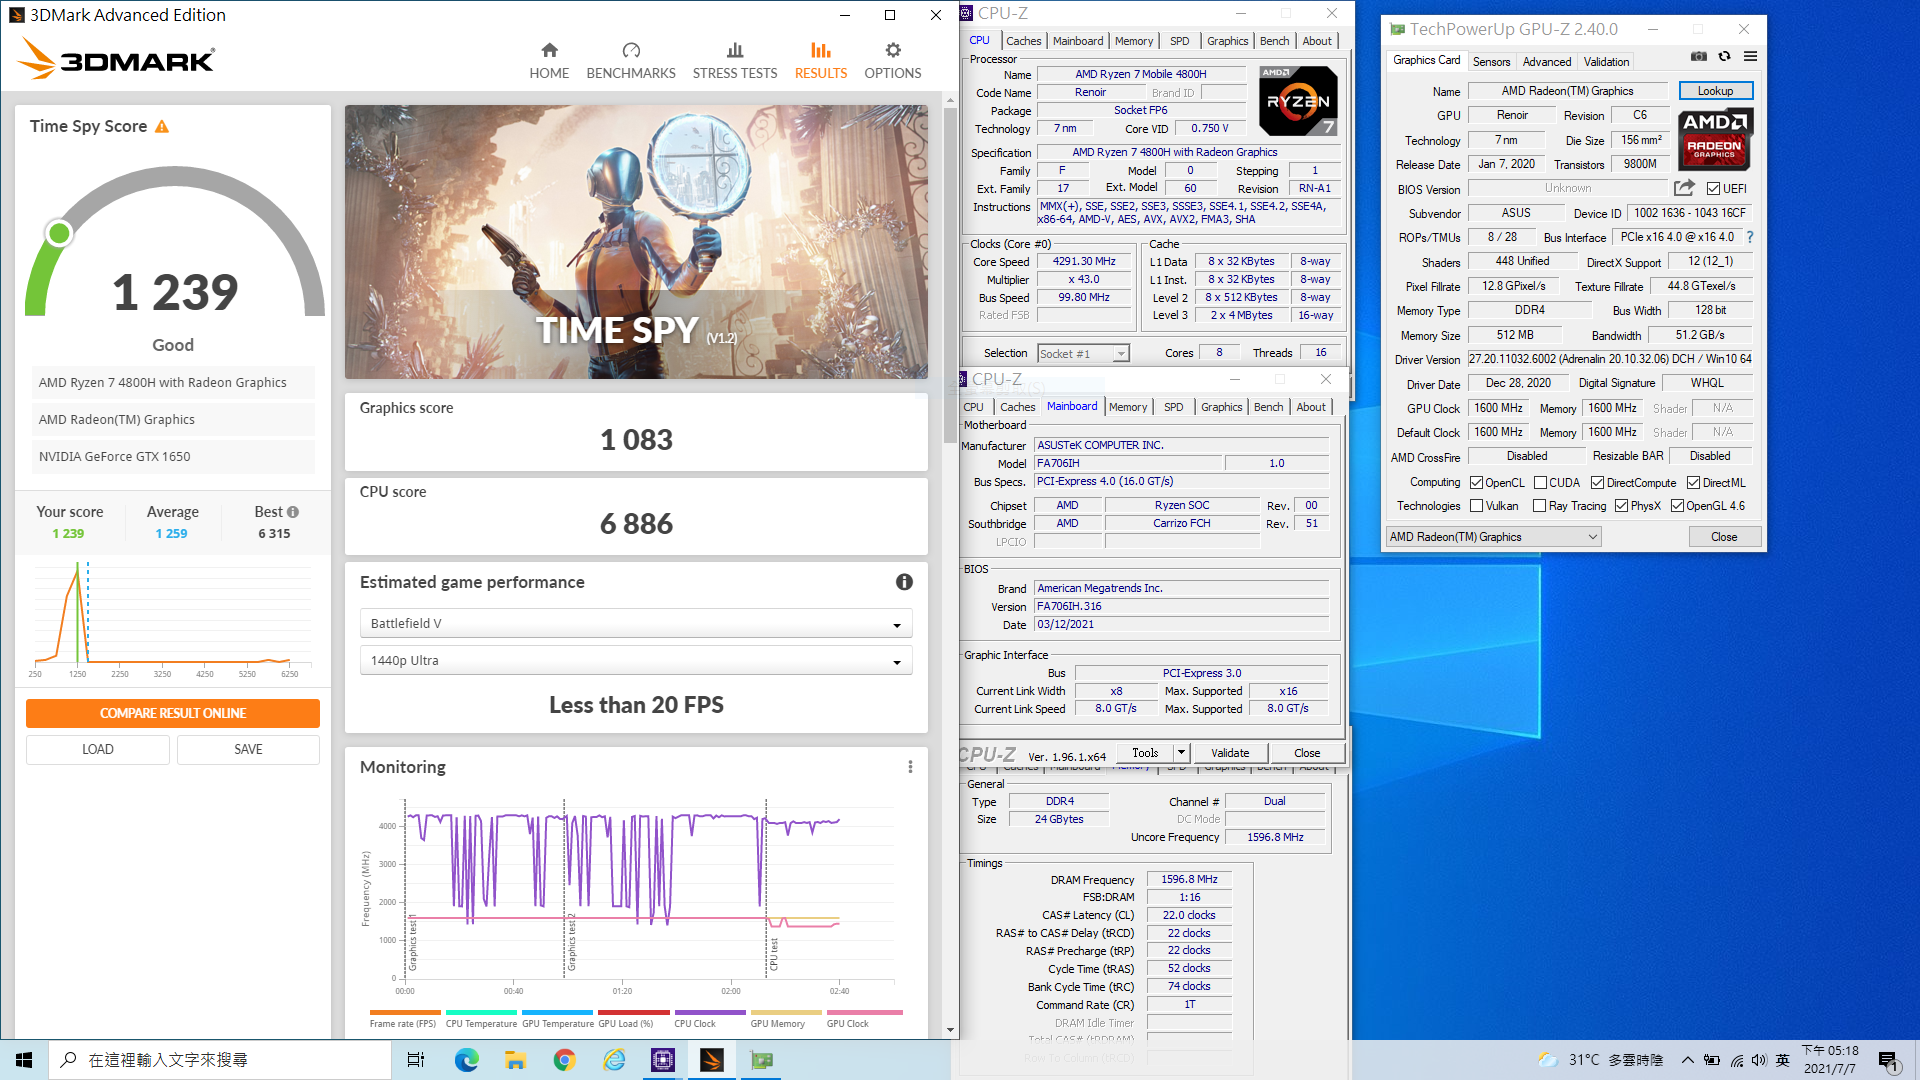Screen dimensions: 1920x1080
Task: Click 3DMark scrollbar down arrow
Action: (950, 1030)
